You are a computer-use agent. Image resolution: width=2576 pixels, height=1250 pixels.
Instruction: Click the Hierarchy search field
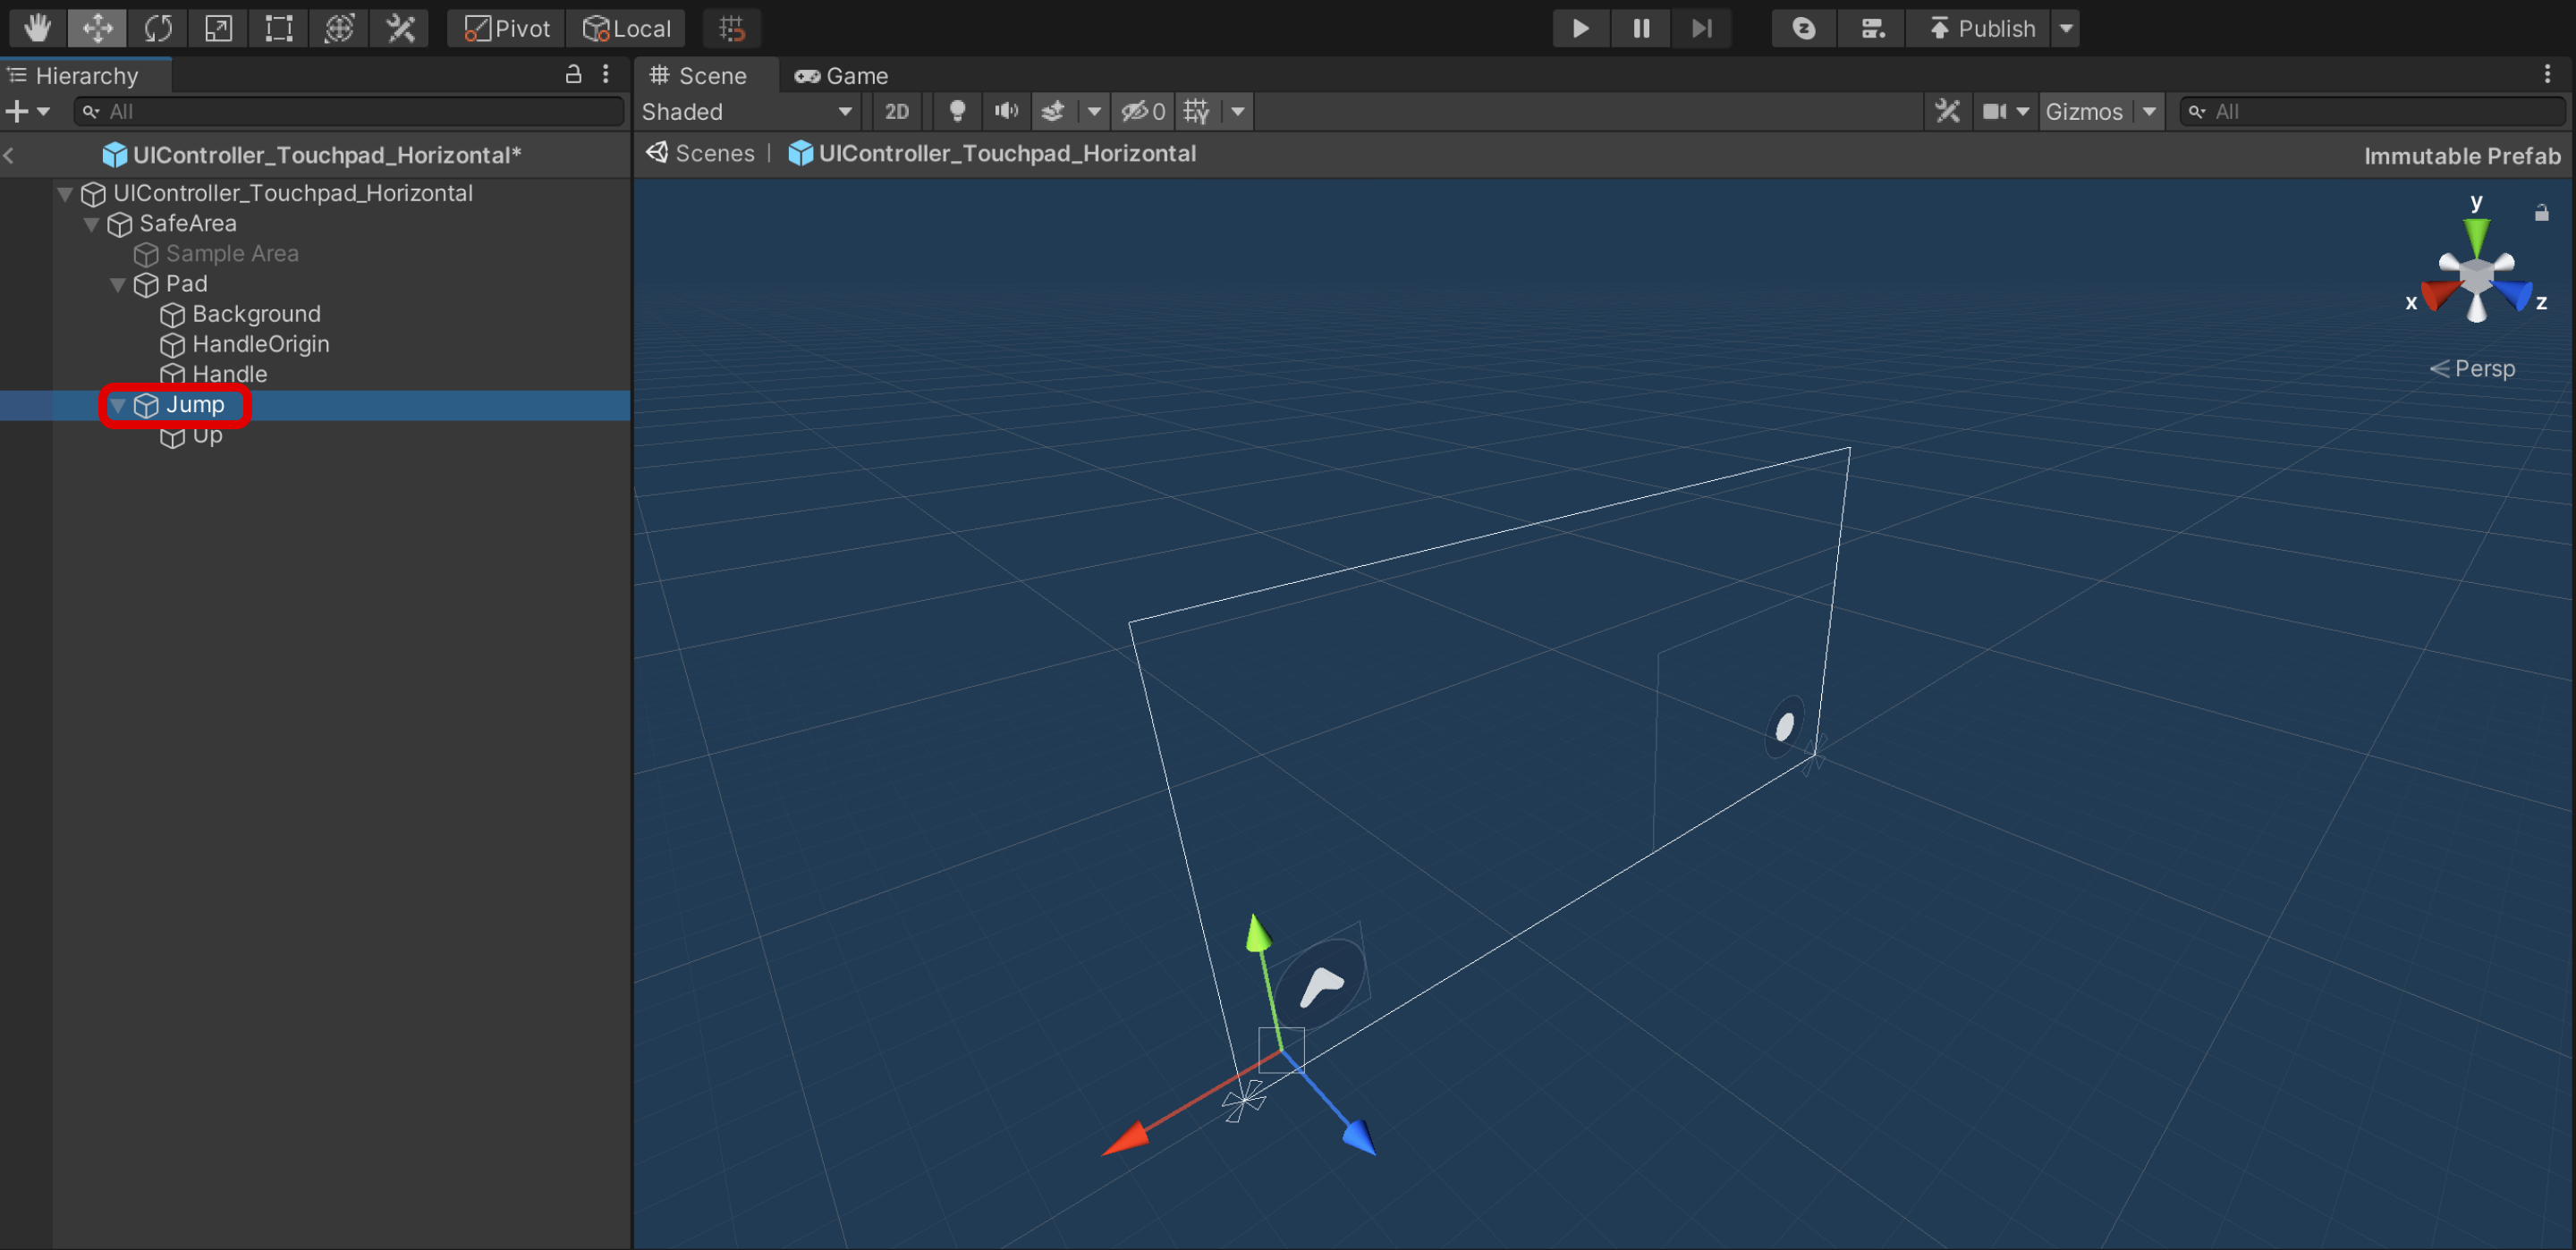click(x=350, y=111)
